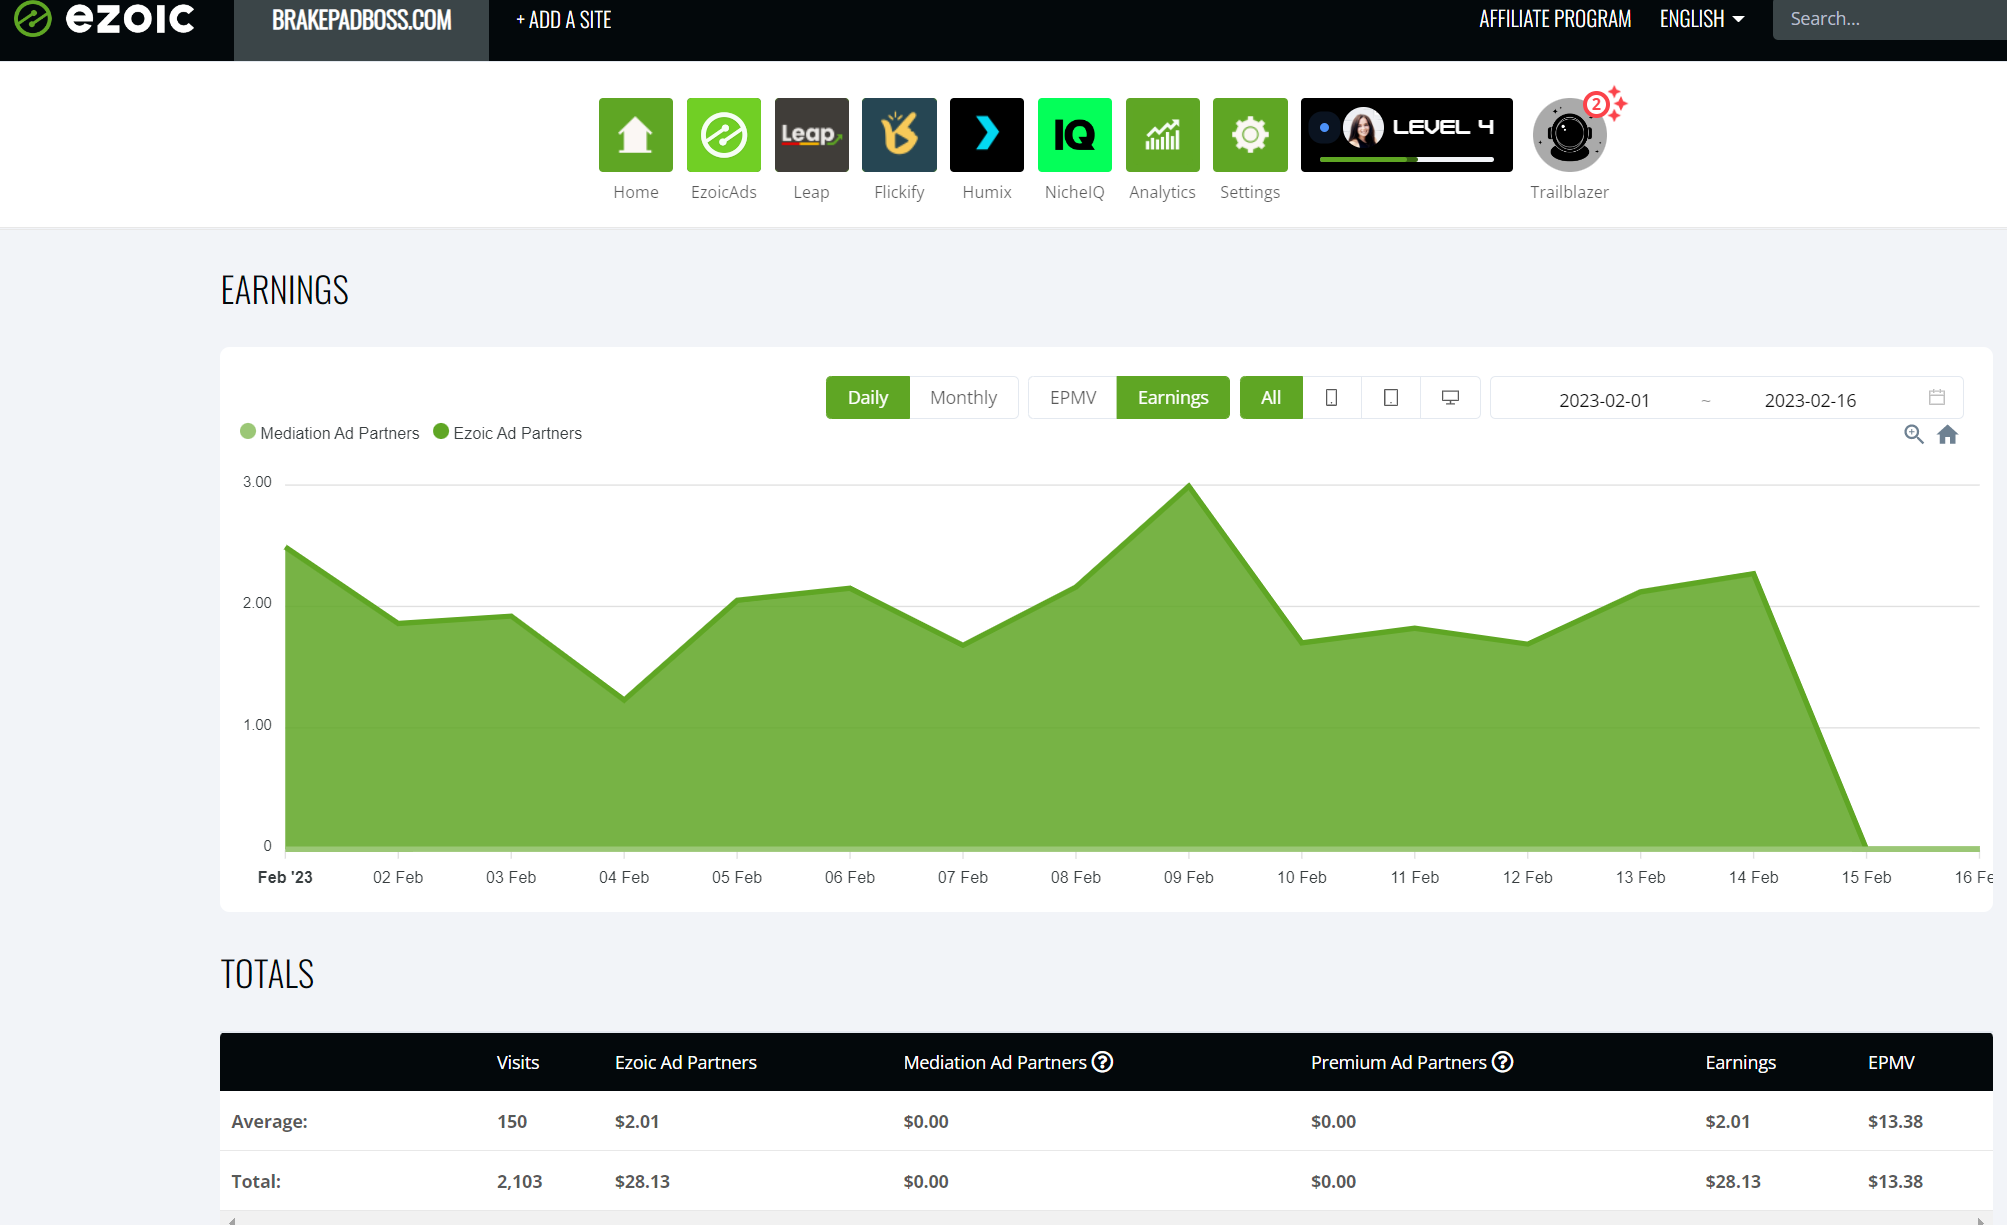Open the Analytics app icon
This screenshot has width=2007, height=1225.
click(1163, 135)
